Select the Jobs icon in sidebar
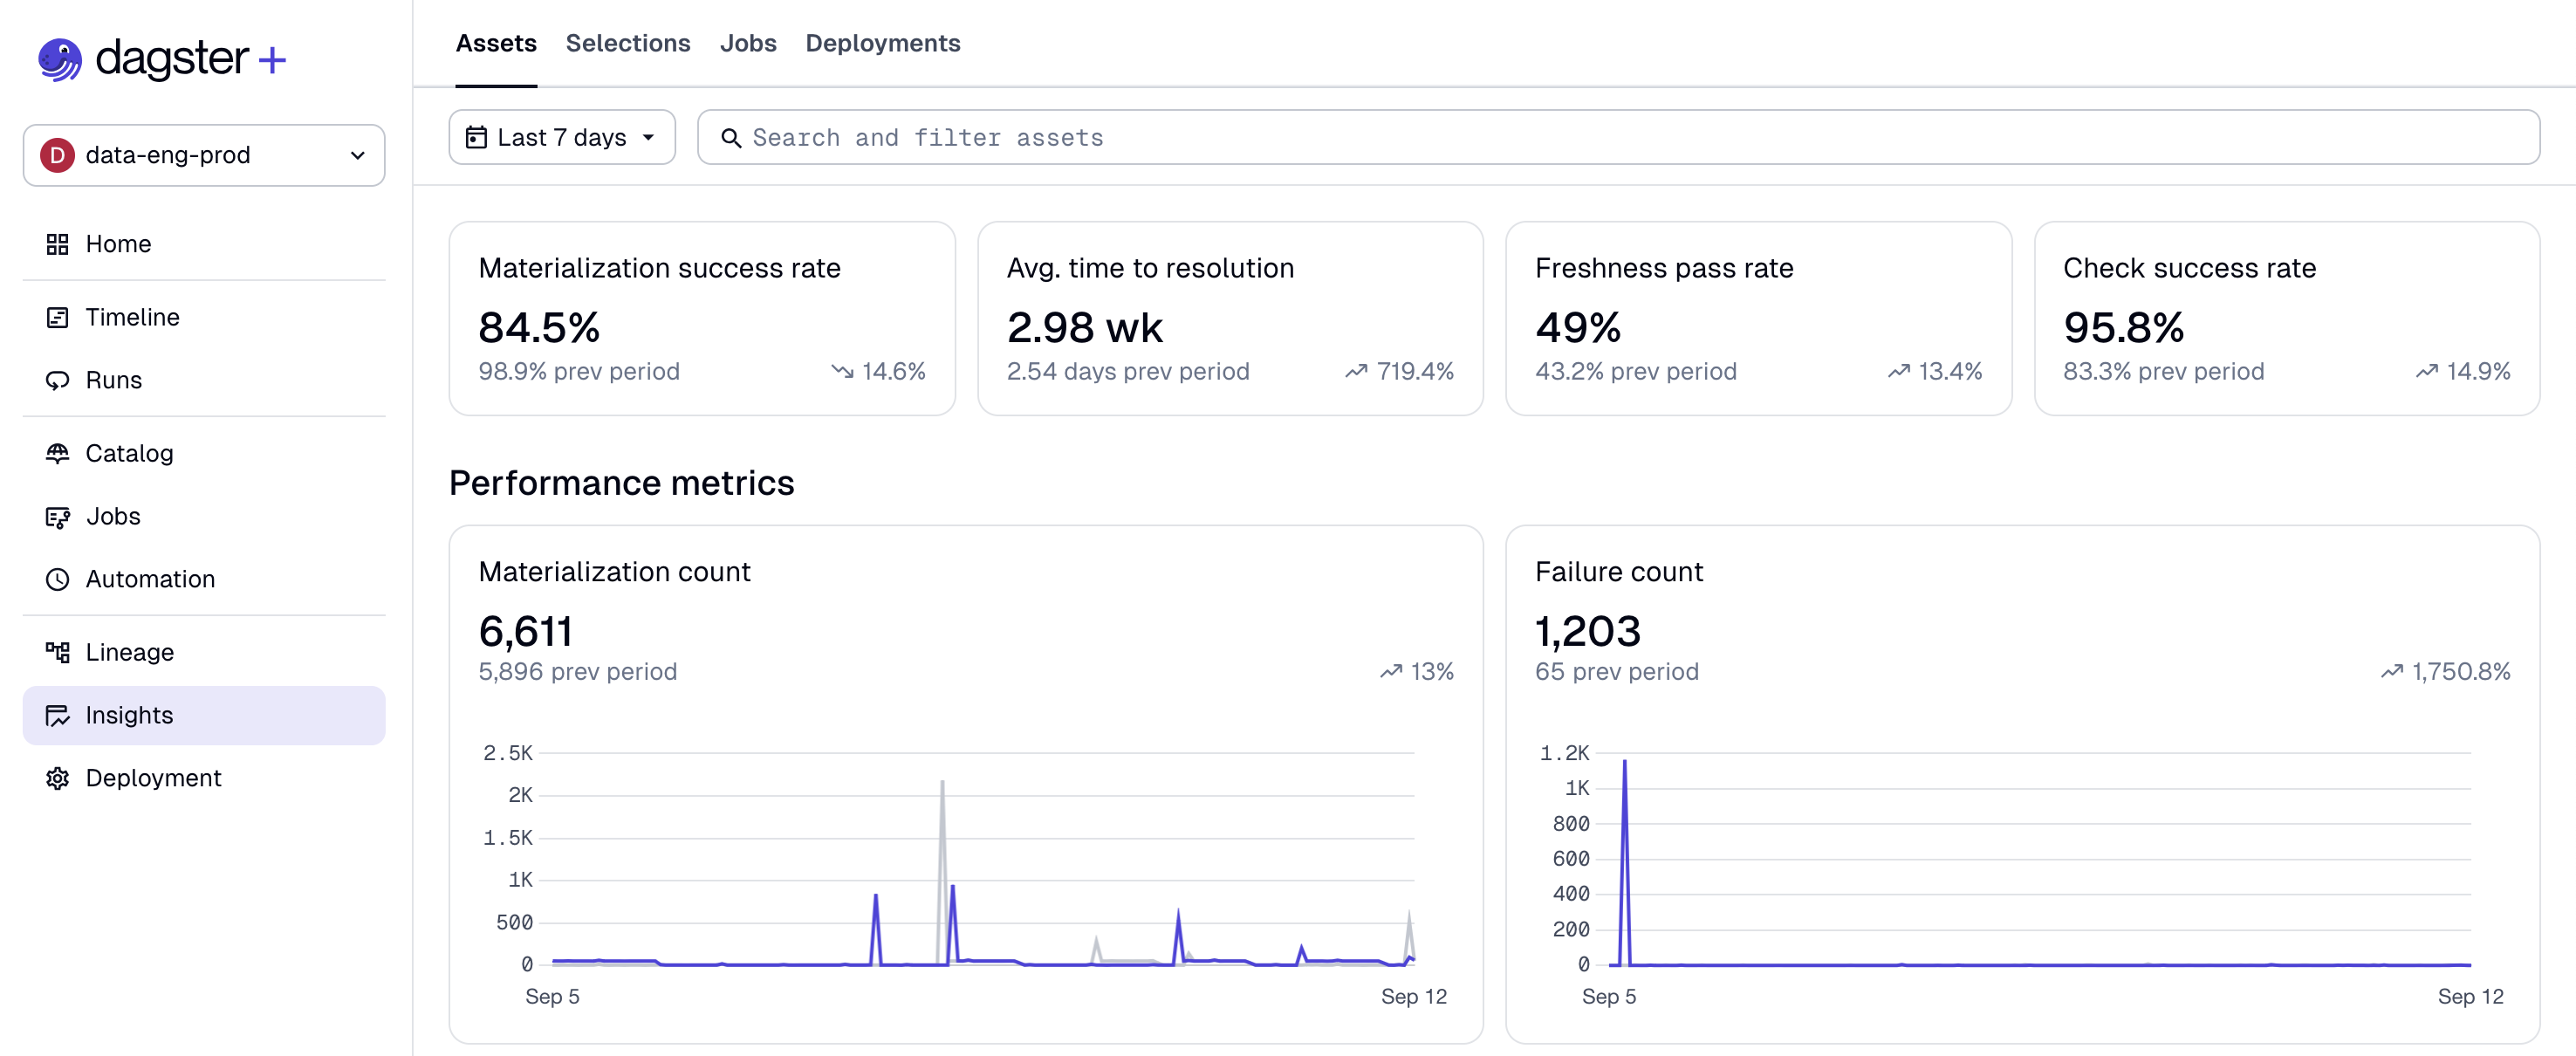The width and height of the screenshot is (2576, 1056). pyautogui.click(x=58, y=516)
